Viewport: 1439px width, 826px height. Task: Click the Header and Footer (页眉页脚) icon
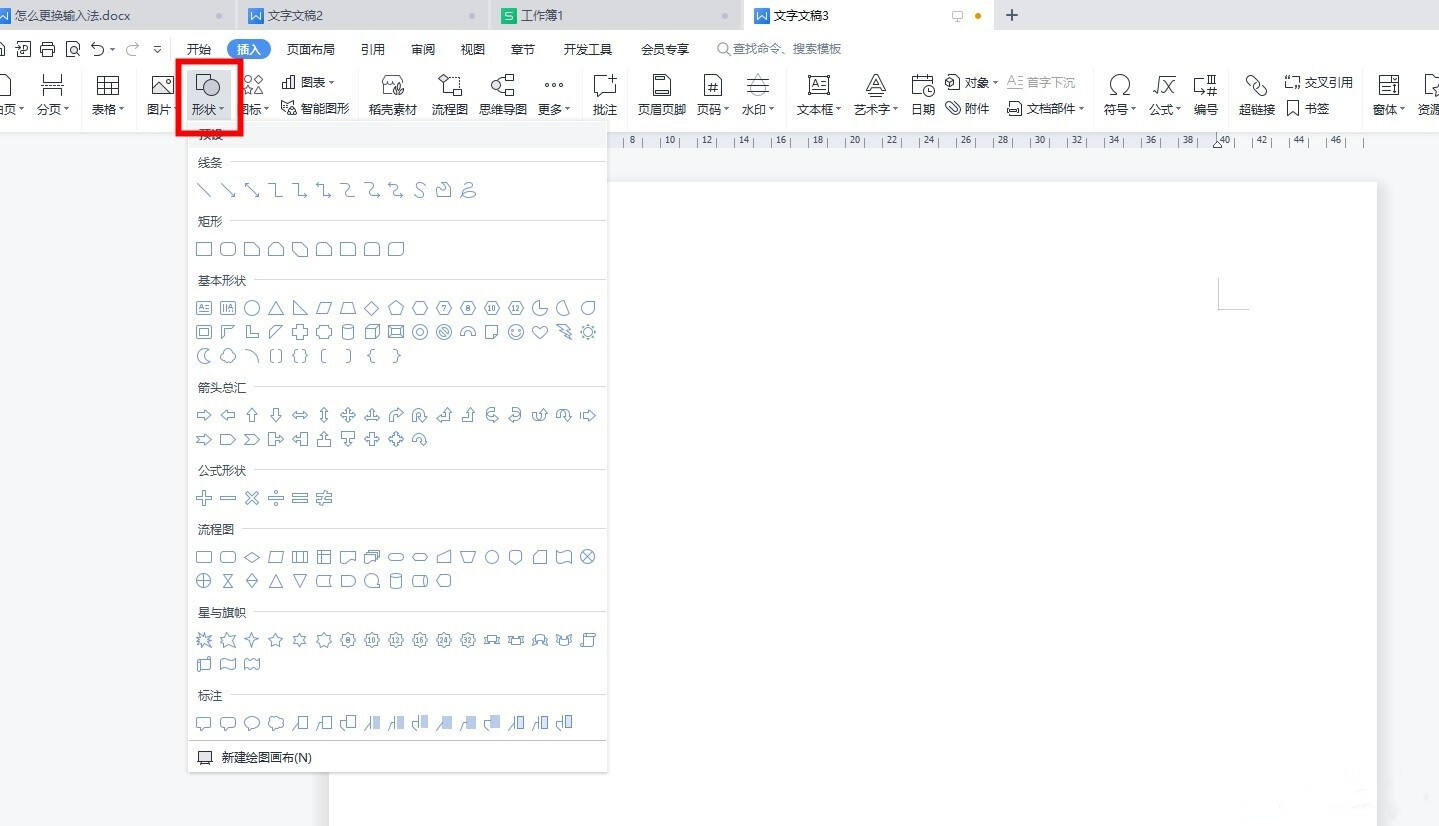(x=661, y=94)
